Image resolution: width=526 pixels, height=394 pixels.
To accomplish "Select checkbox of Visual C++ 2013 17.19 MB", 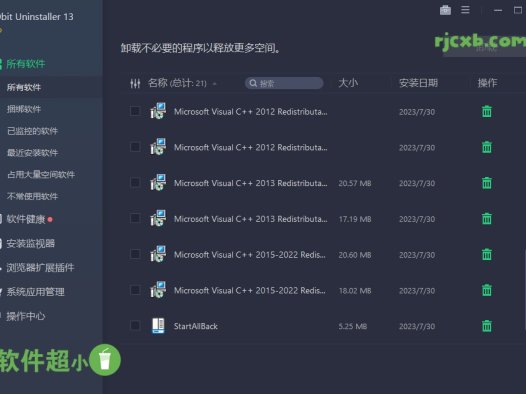I will [x=135, y=218].
